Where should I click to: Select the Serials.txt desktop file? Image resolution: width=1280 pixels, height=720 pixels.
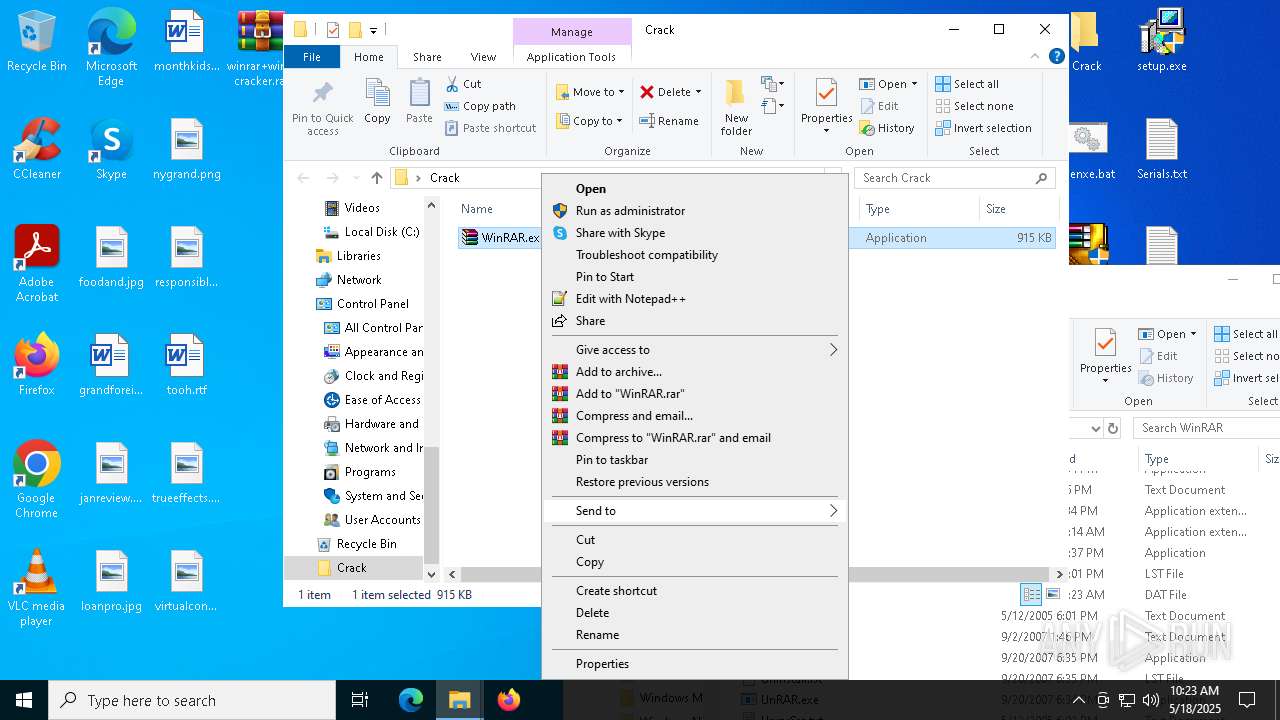[x=1161, y=150]
